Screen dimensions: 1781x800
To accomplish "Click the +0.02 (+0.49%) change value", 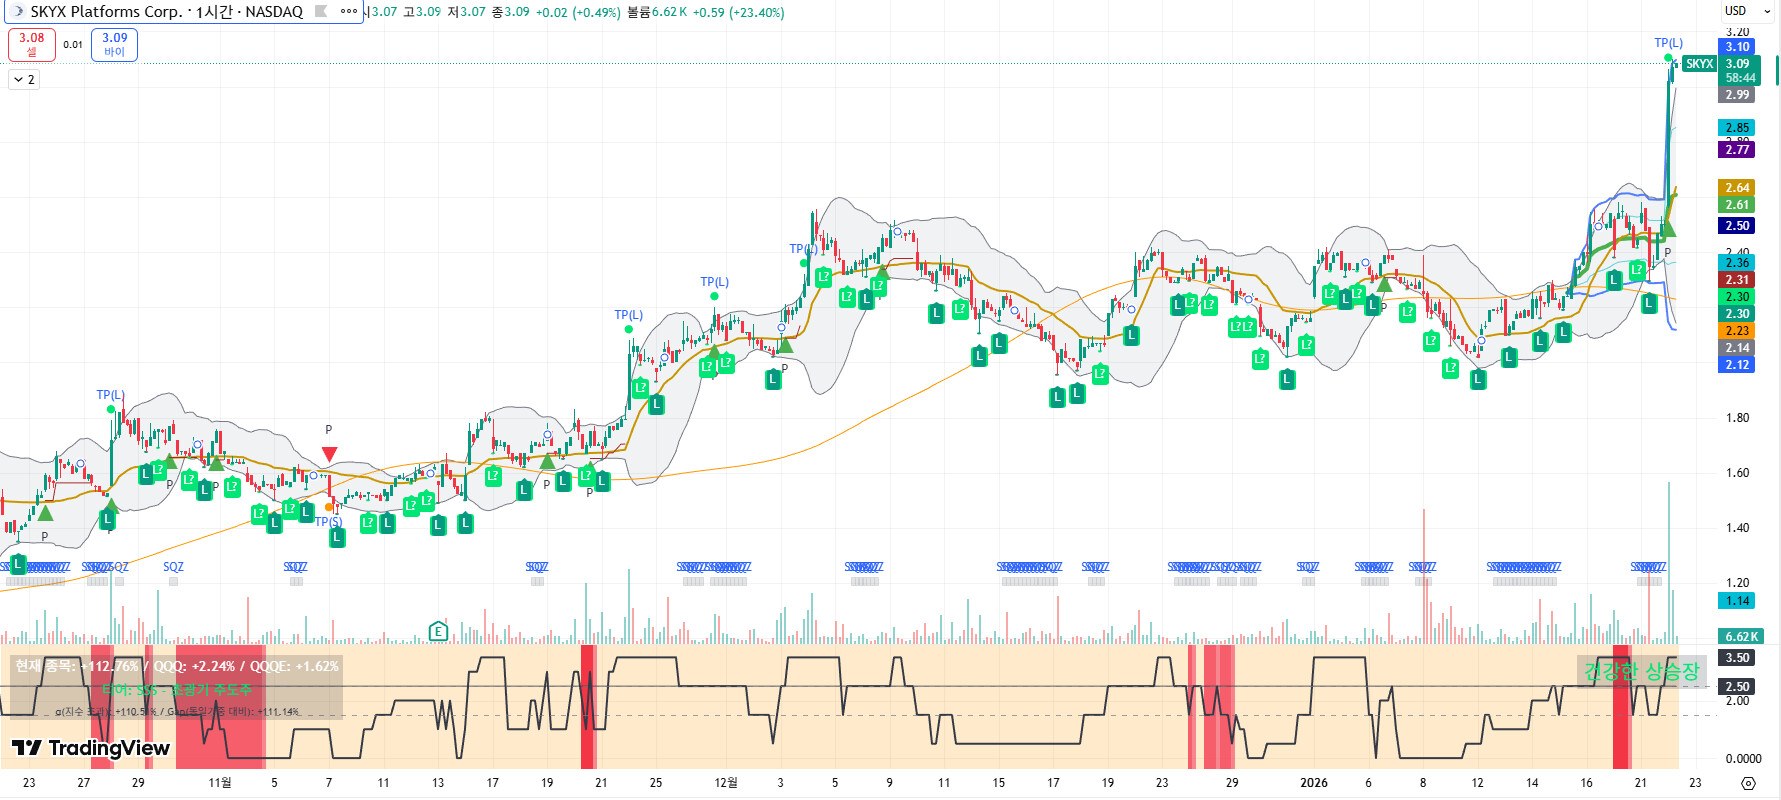I will (x=578, y=12).
